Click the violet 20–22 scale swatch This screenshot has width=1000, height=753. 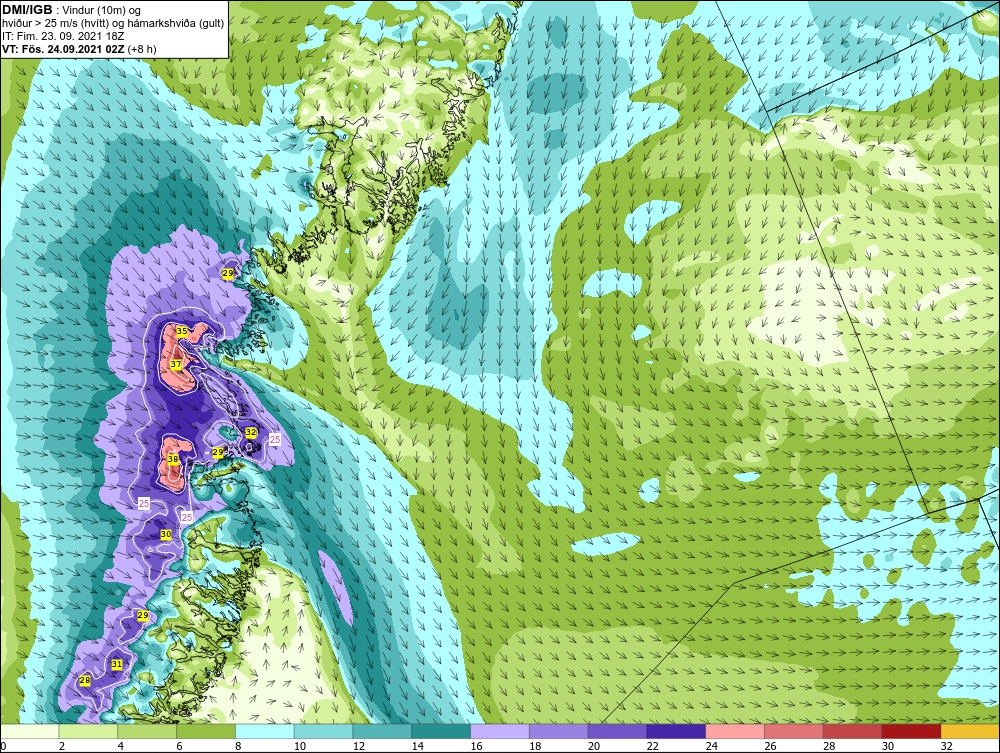click(617, 731)
